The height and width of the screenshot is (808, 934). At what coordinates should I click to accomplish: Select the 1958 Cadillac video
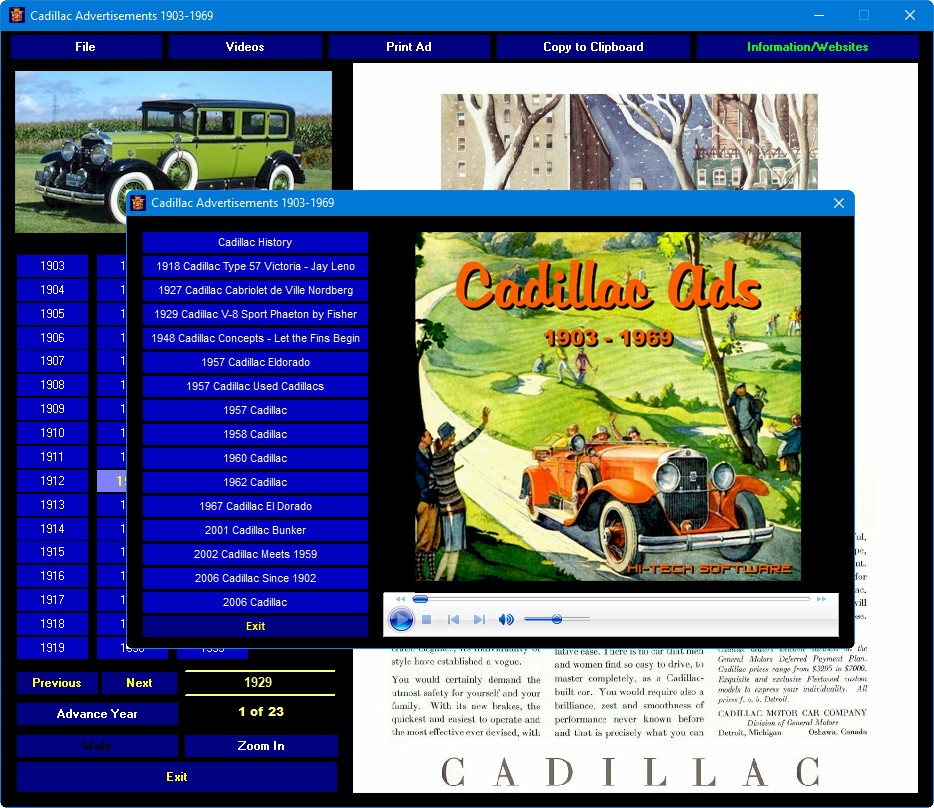tap(255, 434)
